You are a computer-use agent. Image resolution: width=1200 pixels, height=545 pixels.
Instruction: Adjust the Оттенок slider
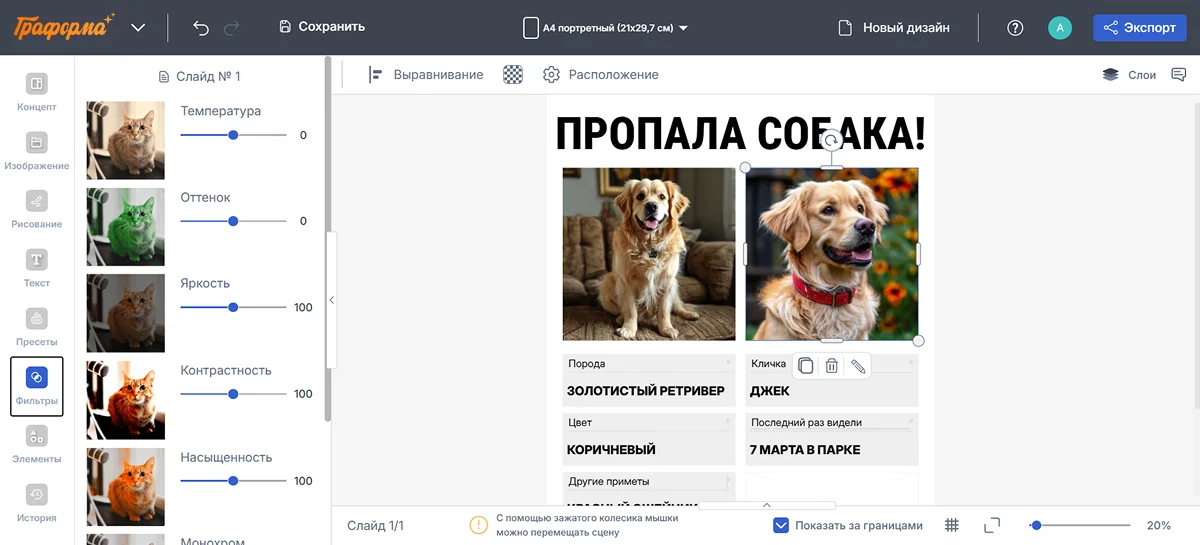click(233, 221)
